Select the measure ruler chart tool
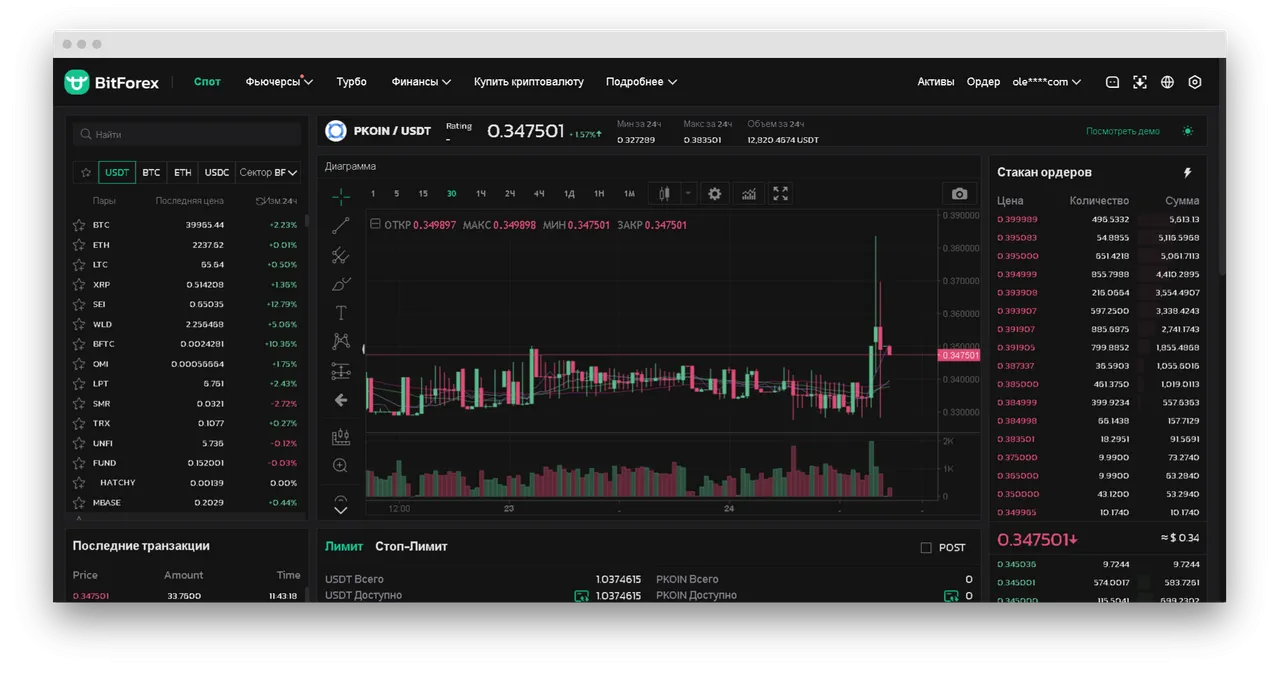 click(x=341, y=437)
